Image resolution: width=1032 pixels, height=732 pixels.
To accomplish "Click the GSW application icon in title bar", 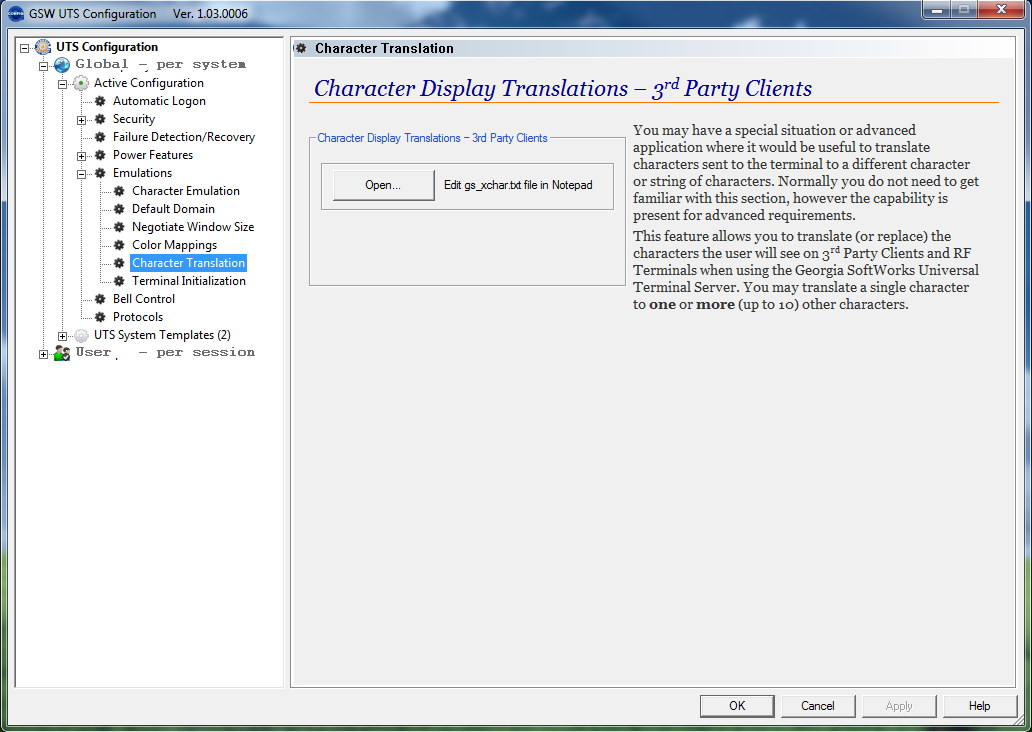I will [16, 13].
